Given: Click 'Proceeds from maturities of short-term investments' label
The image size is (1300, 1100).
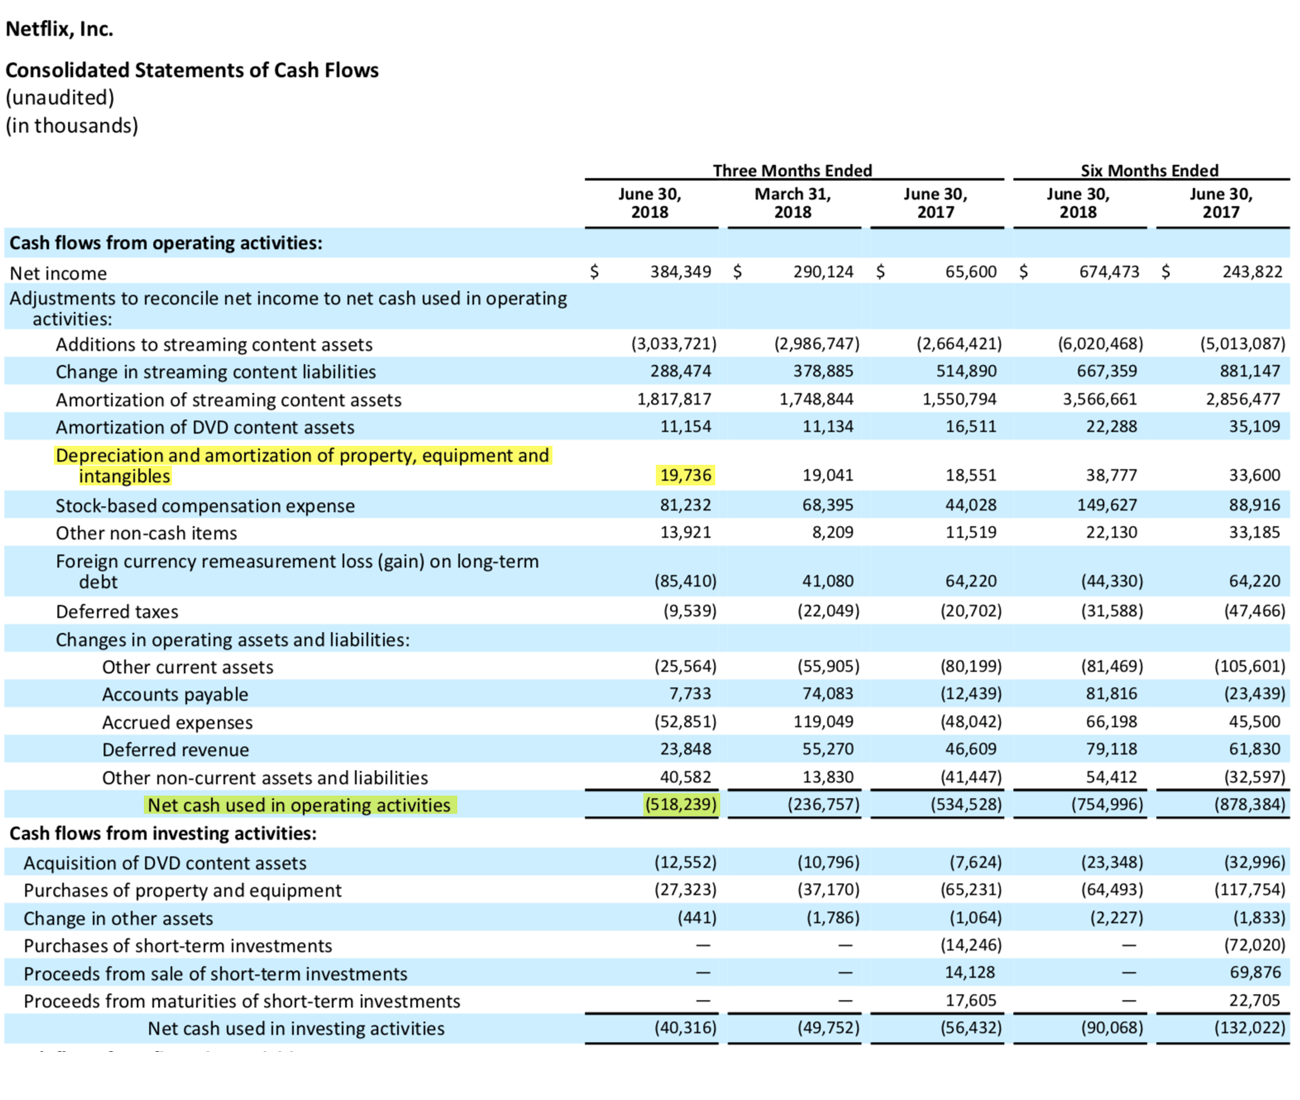Looking at the screenshot, I should point(242,1001).
